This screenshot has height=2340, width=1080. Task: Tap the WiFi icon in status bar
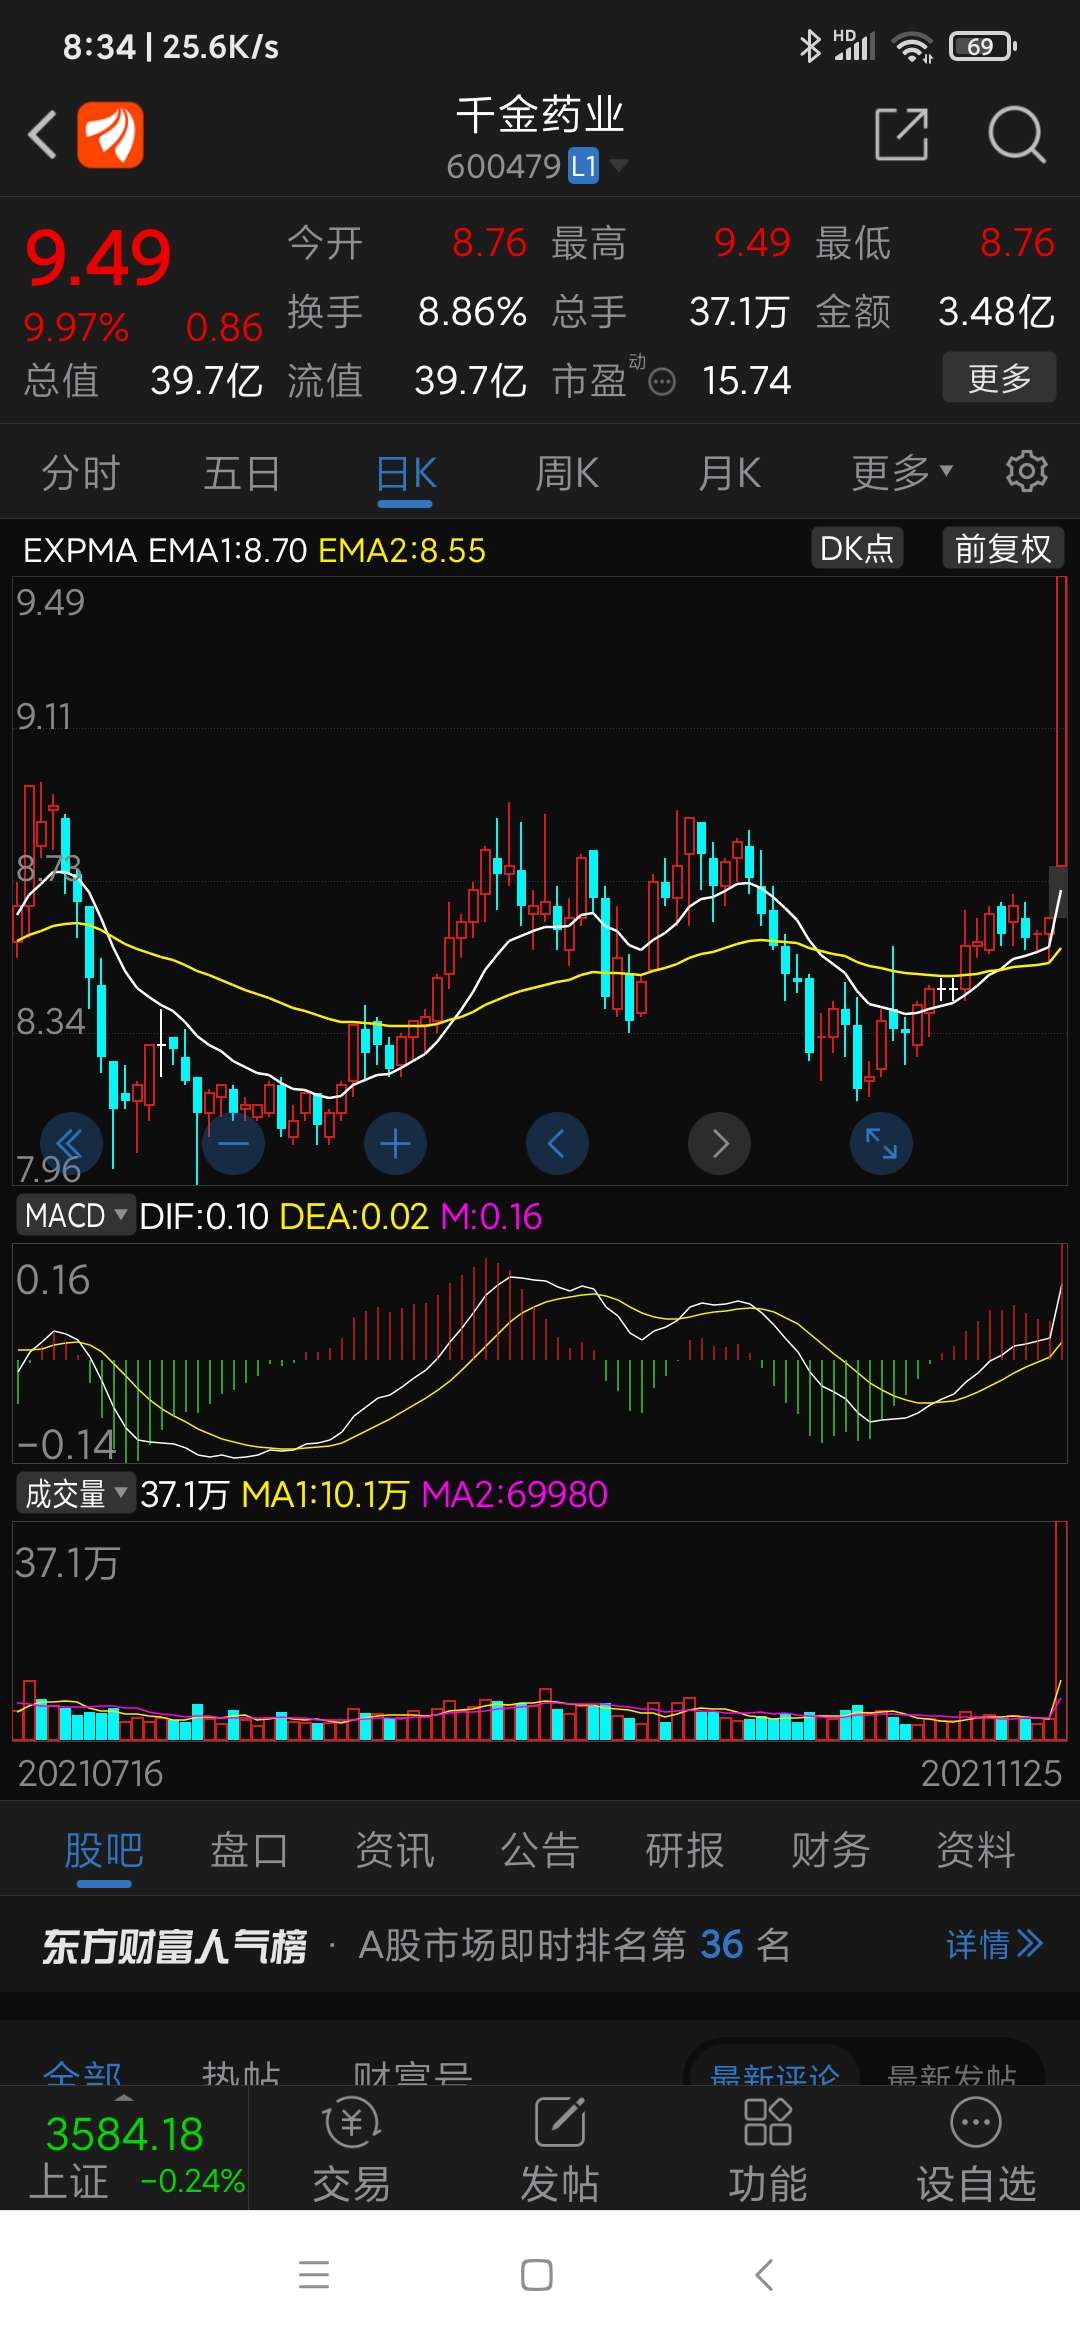pyautogui.click(x=912, y=46)
